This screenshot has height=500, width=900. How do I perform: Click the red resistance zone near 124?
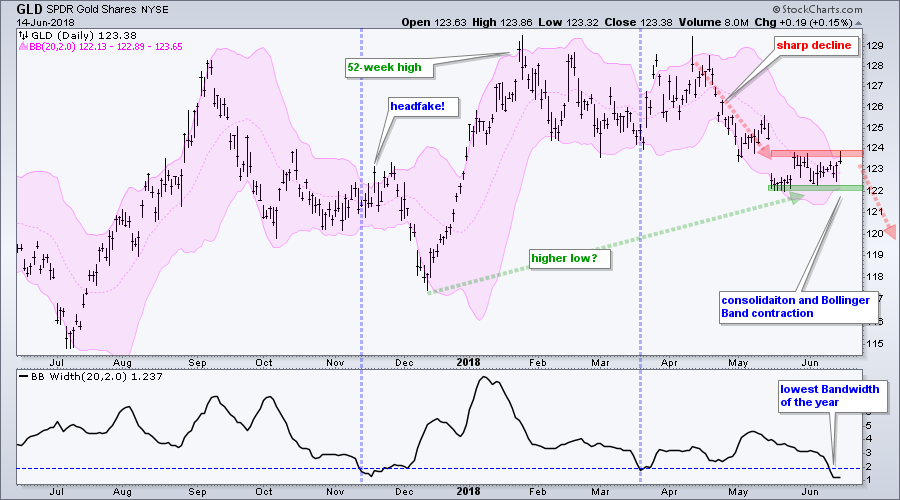pyautogui.click(x=817, y=153)
